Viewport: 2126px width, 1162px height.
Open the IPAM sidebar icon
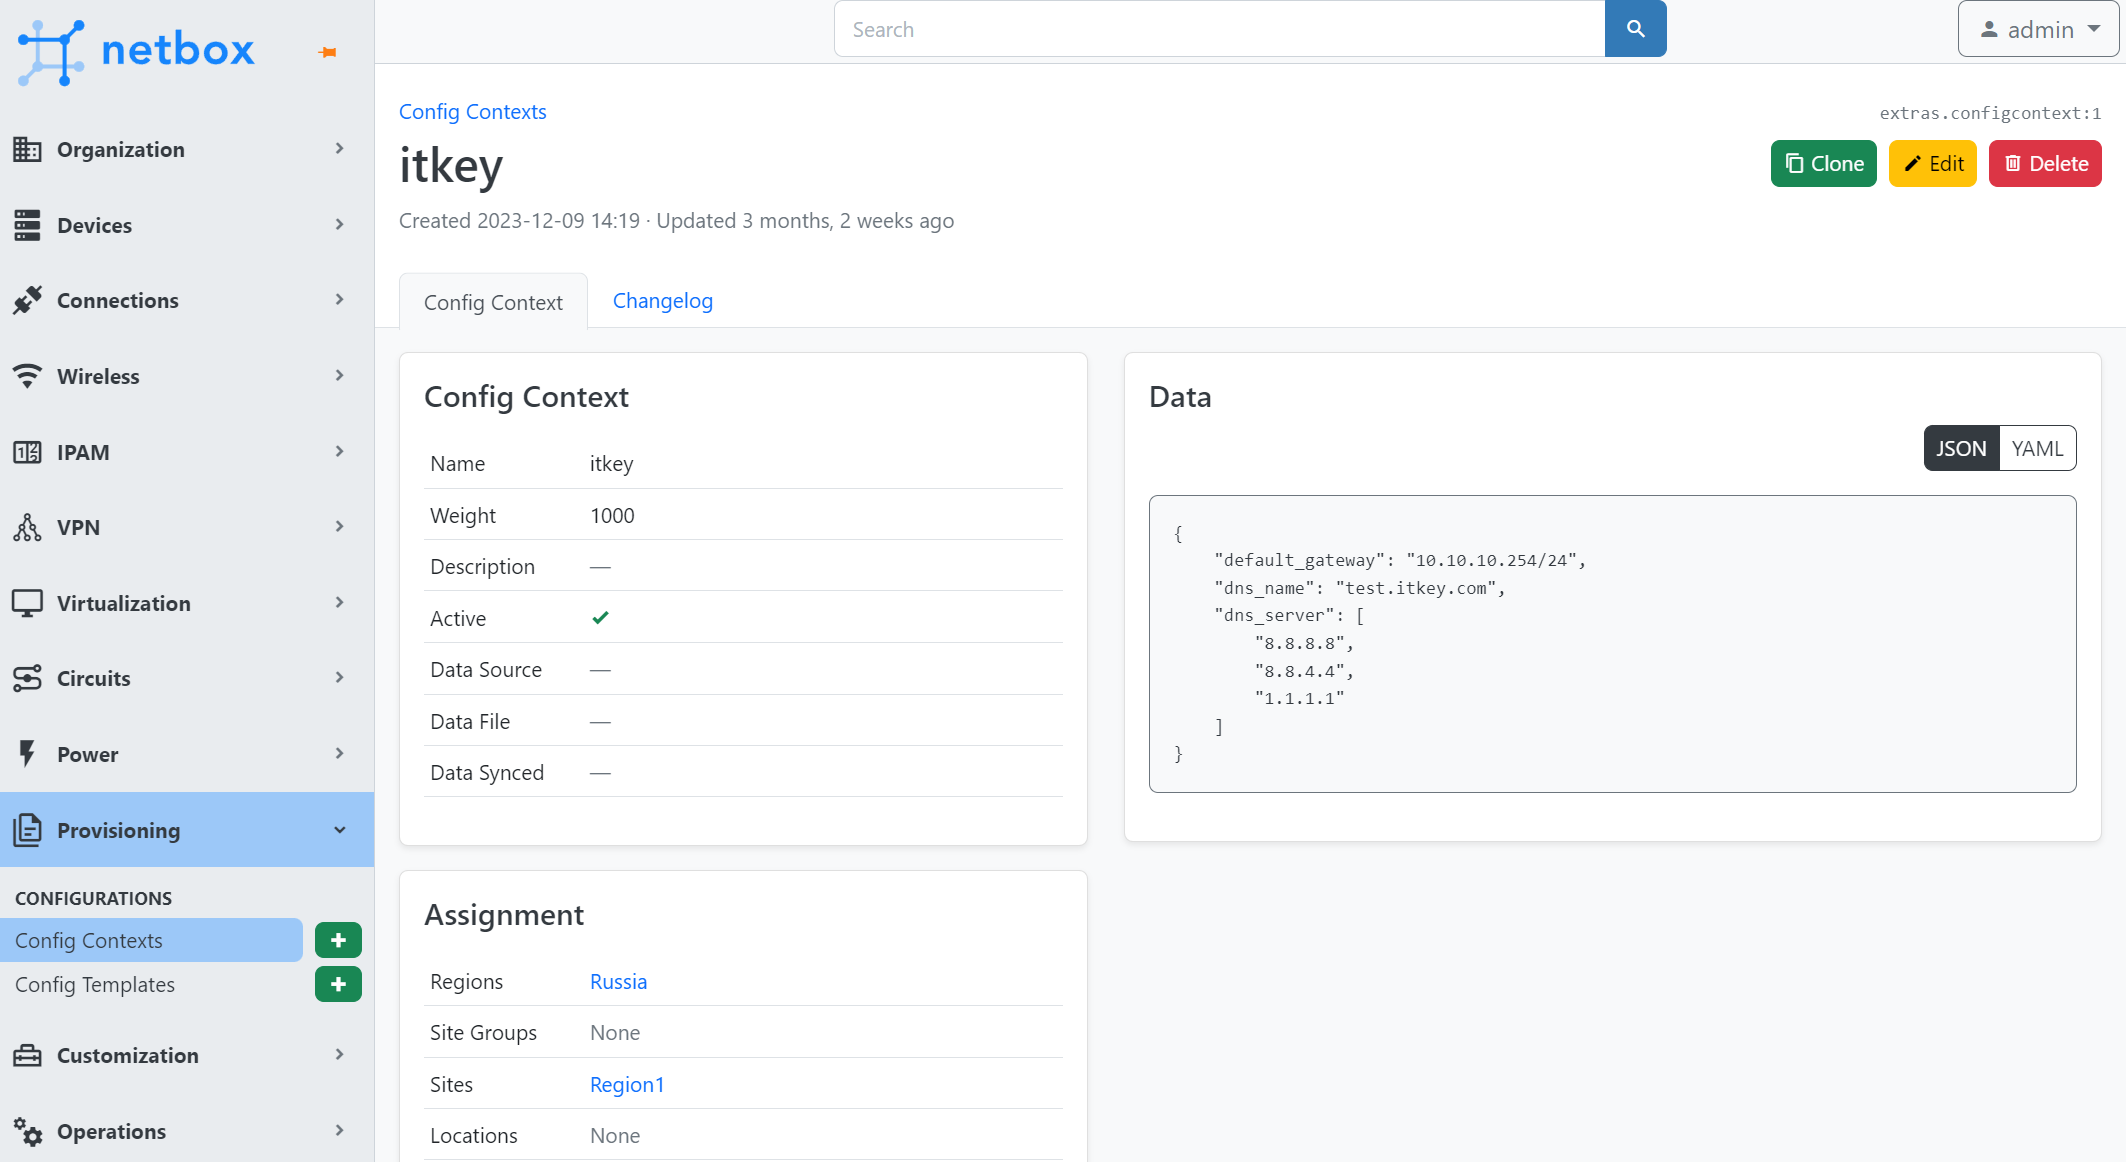coord(27,451)
